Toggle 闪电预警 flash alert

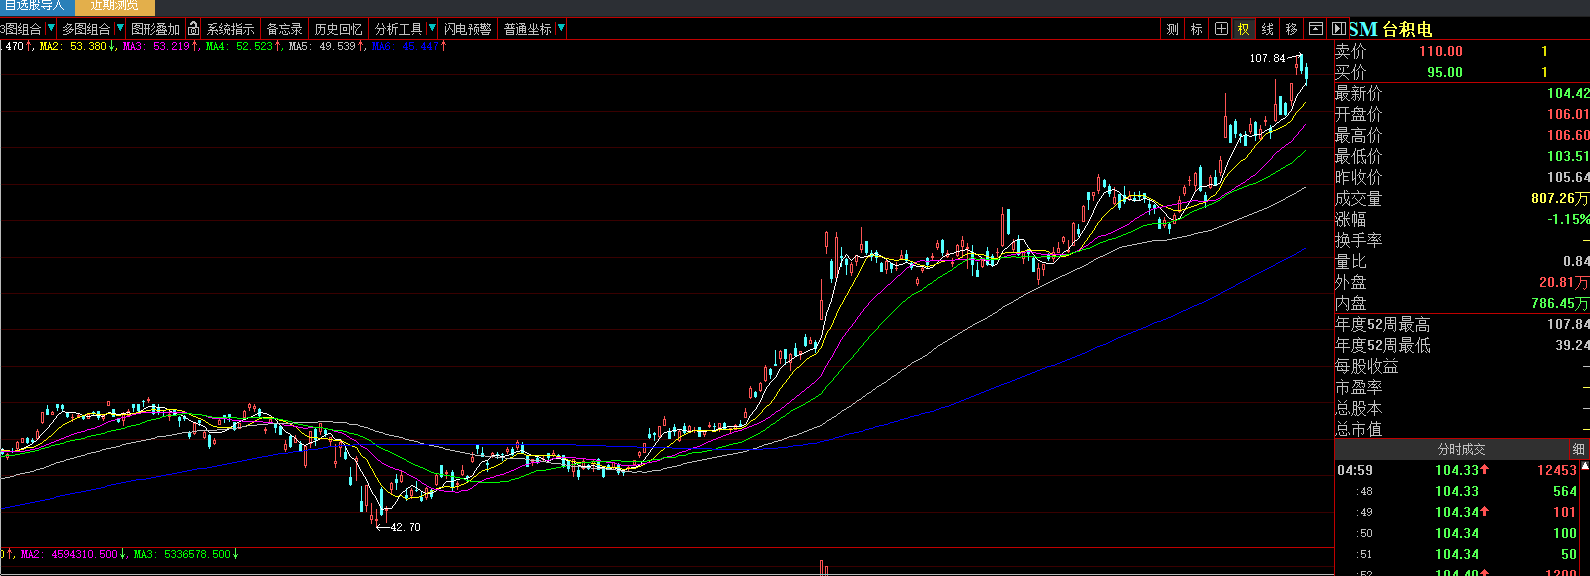click(467, 29)
